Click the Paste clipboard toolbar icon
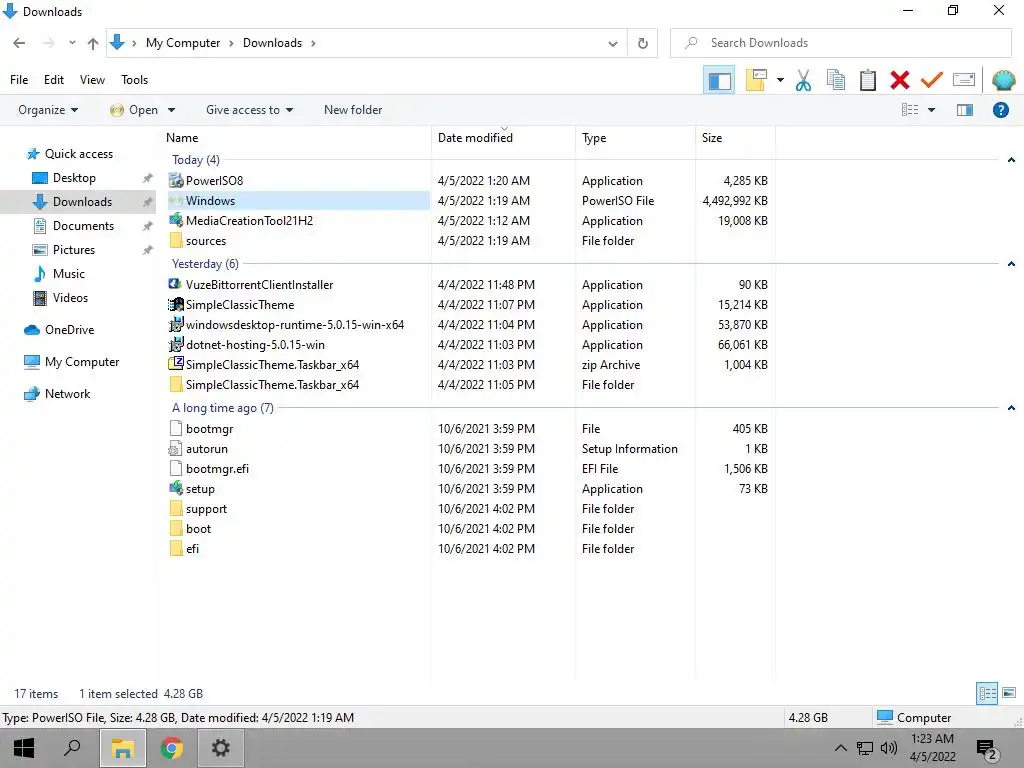This screenshot has height=768, width=1024. pyautogui.click(x=867, y=80)
